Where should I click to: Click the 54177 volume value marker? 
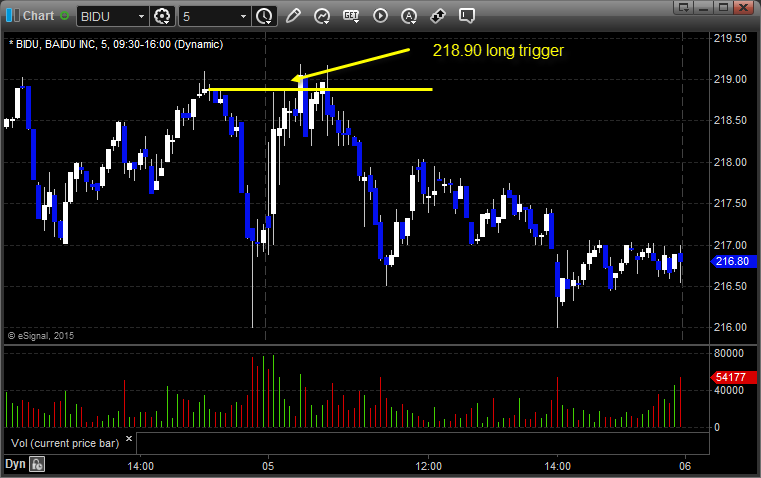[x=733, y=377]
